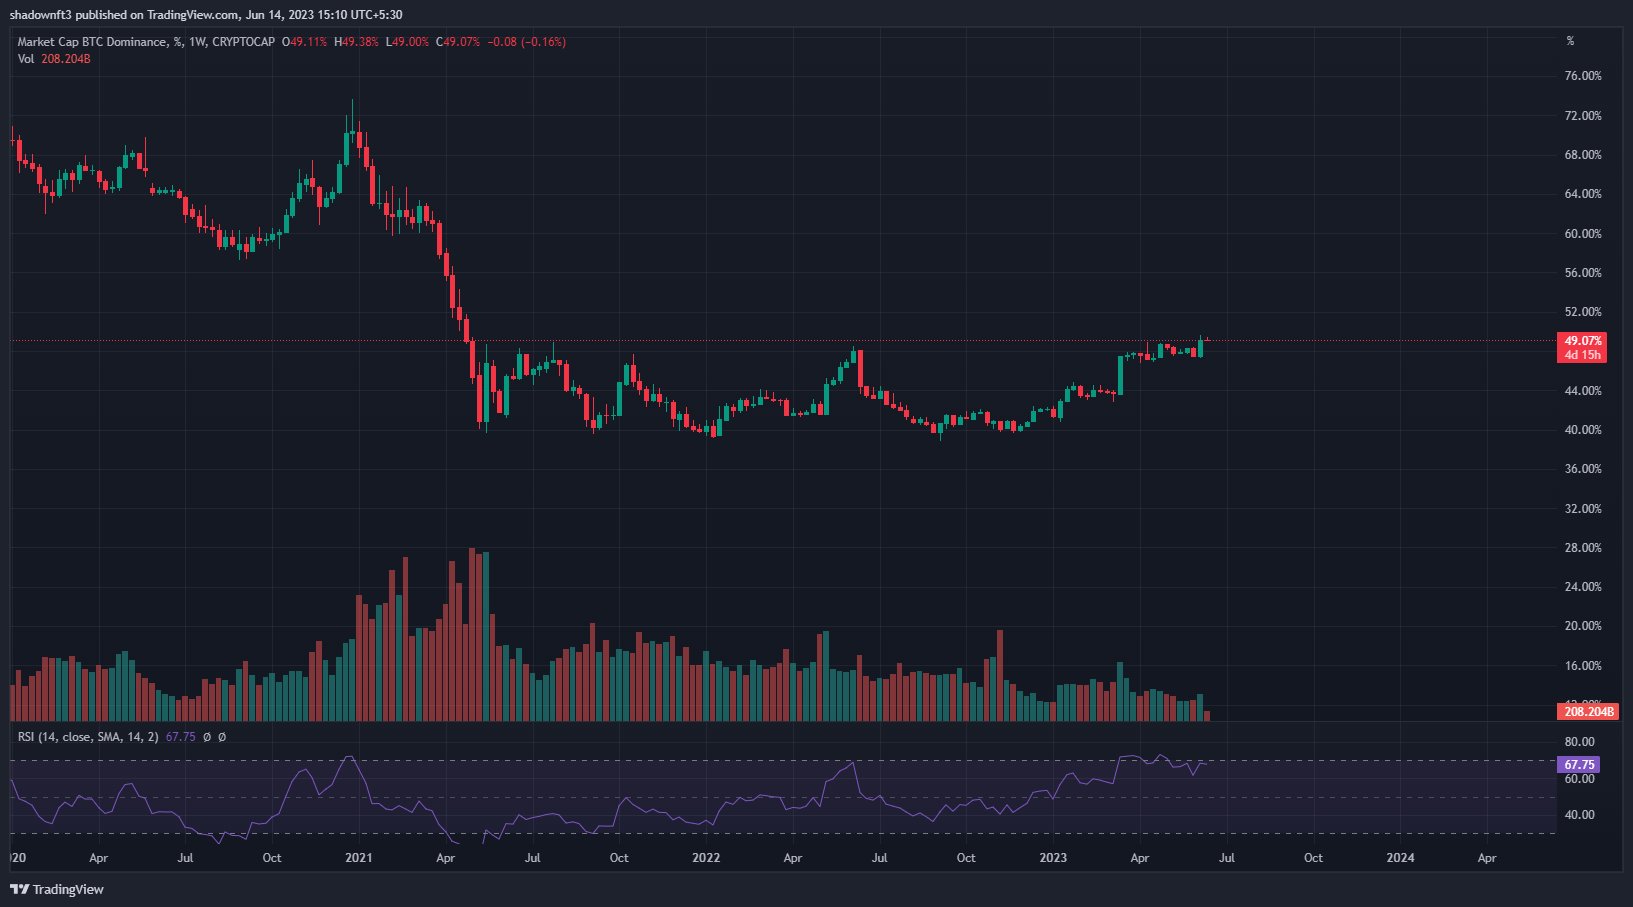Click the 64.00% price axis label
The image size is (1633, 907).
(1583, 194)
